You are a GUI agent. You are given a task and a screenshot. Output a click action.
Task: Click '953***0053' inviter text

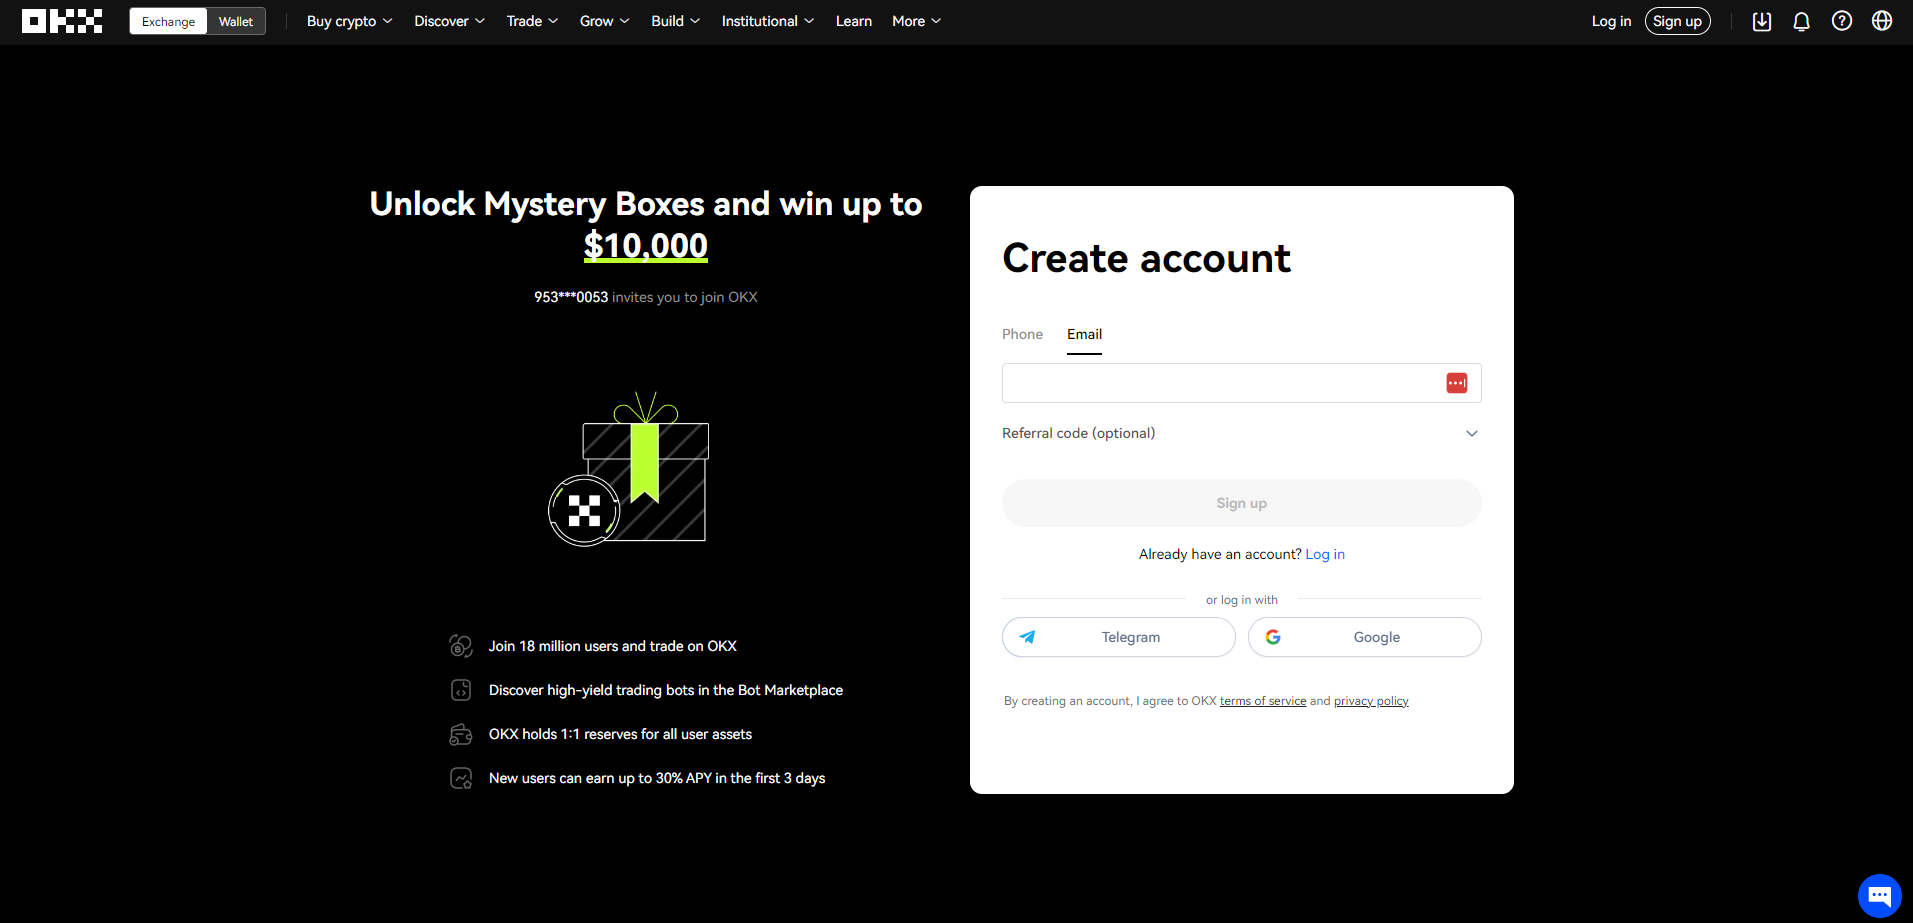pyautogui.click(x=571, y=297)
